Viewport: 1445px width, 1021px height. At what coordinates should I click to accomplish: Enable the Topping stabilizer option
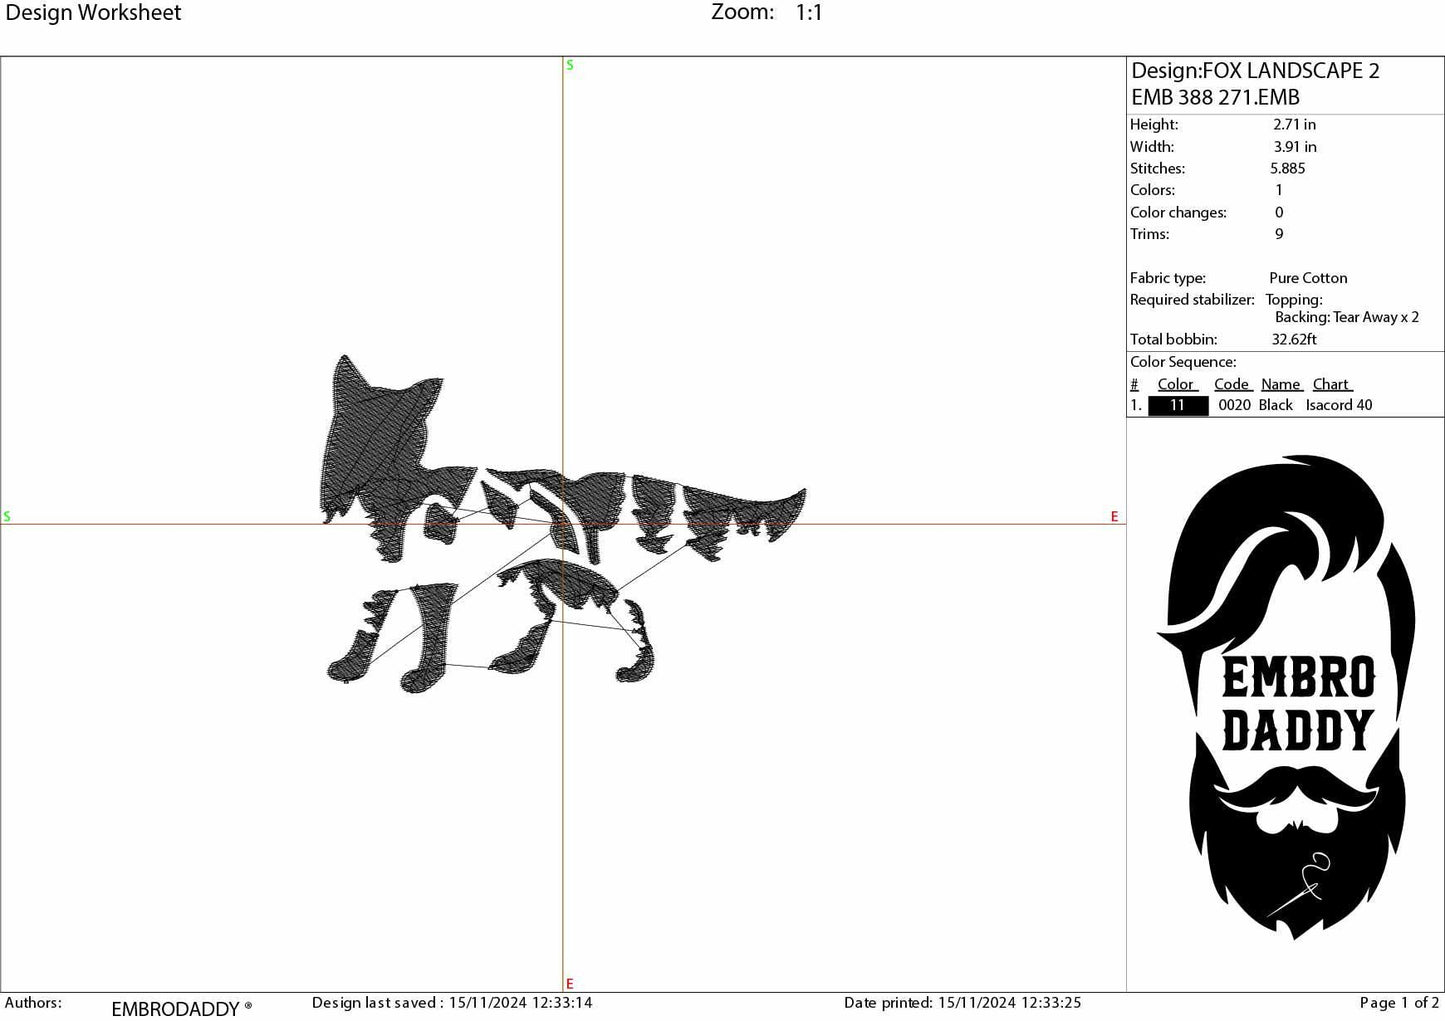pyautogui.click(x=1295, y=299)
